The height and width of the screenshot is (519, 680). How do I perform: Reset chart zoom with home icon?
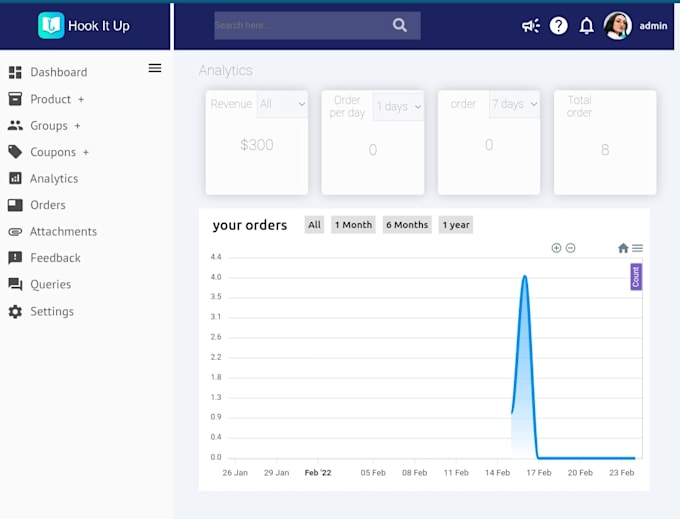(623, 248)
